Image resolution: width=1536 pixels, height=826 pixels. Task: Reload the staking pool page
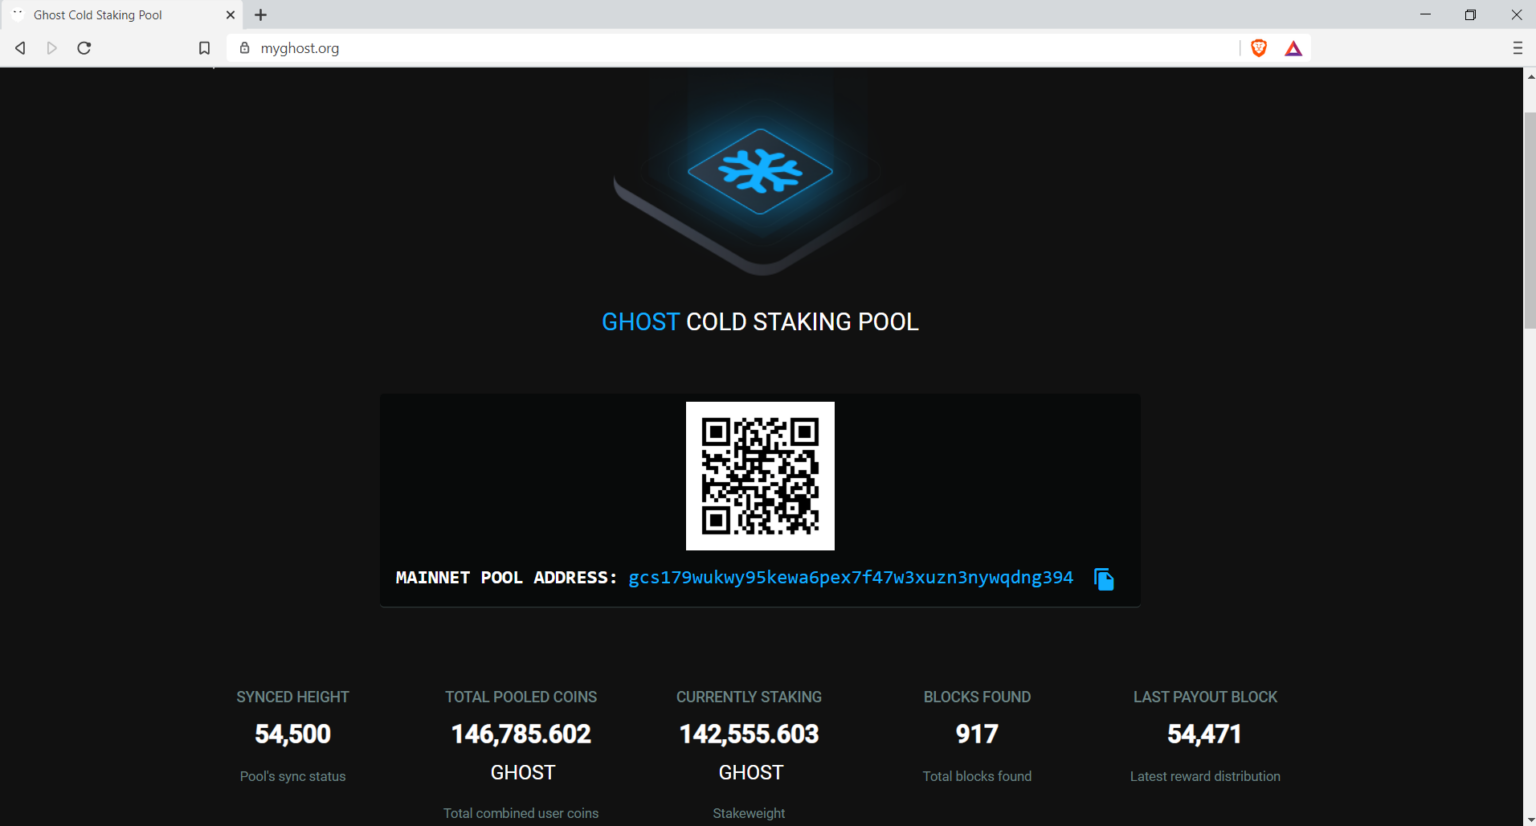(x=84, y=47)
